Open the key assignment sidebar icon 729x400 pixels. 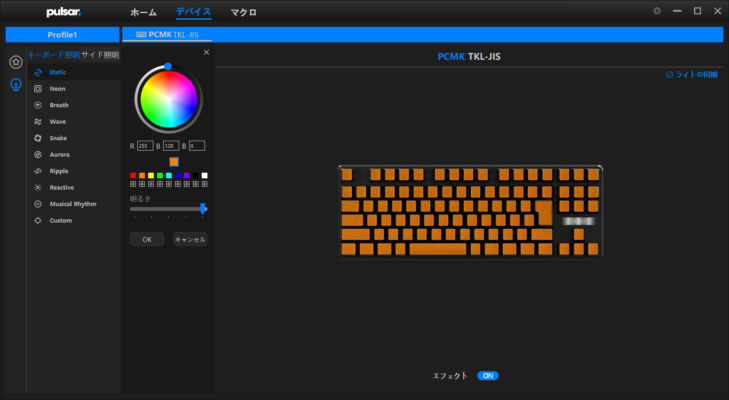[16, 62]
